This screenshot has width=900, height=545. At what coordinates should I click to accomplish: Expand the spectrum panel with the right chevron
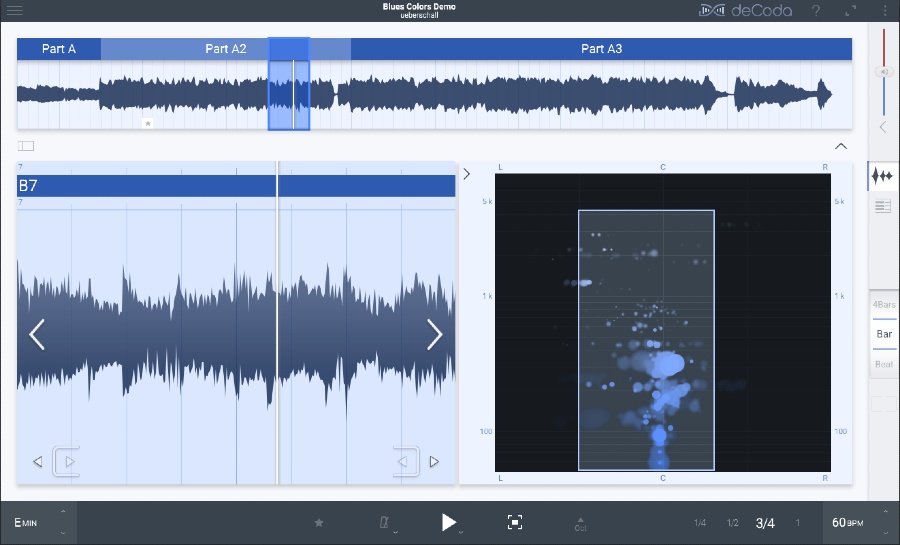pyautogui.click(x=467, y=174)
